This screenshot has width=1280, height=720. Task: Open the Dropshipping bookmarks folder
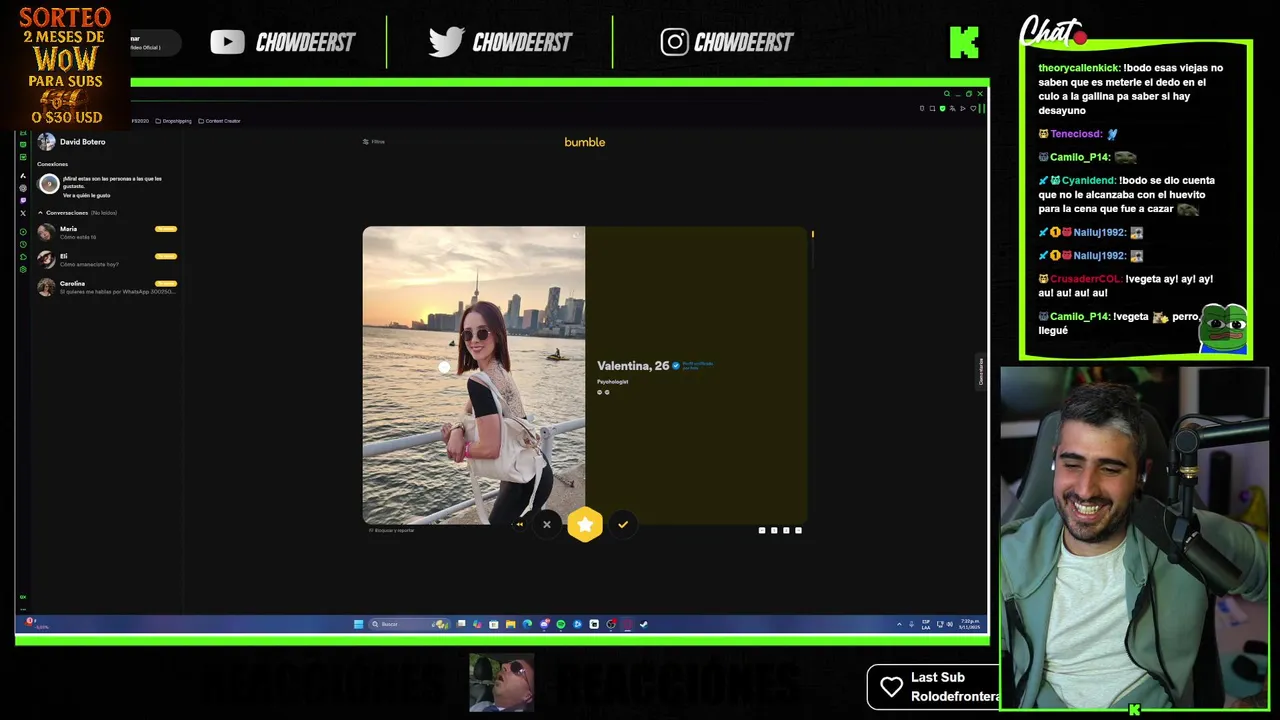point(173,121)
